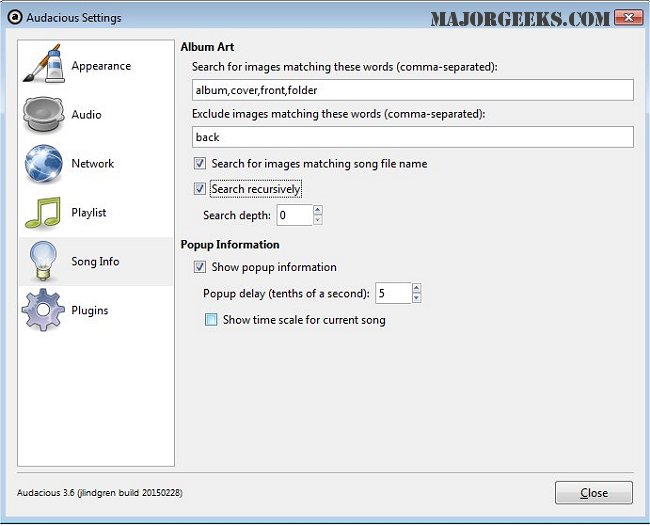Screen dimensions: 650x526
Task: Click the Close button at bottom
Action: [x=594, y=492]
